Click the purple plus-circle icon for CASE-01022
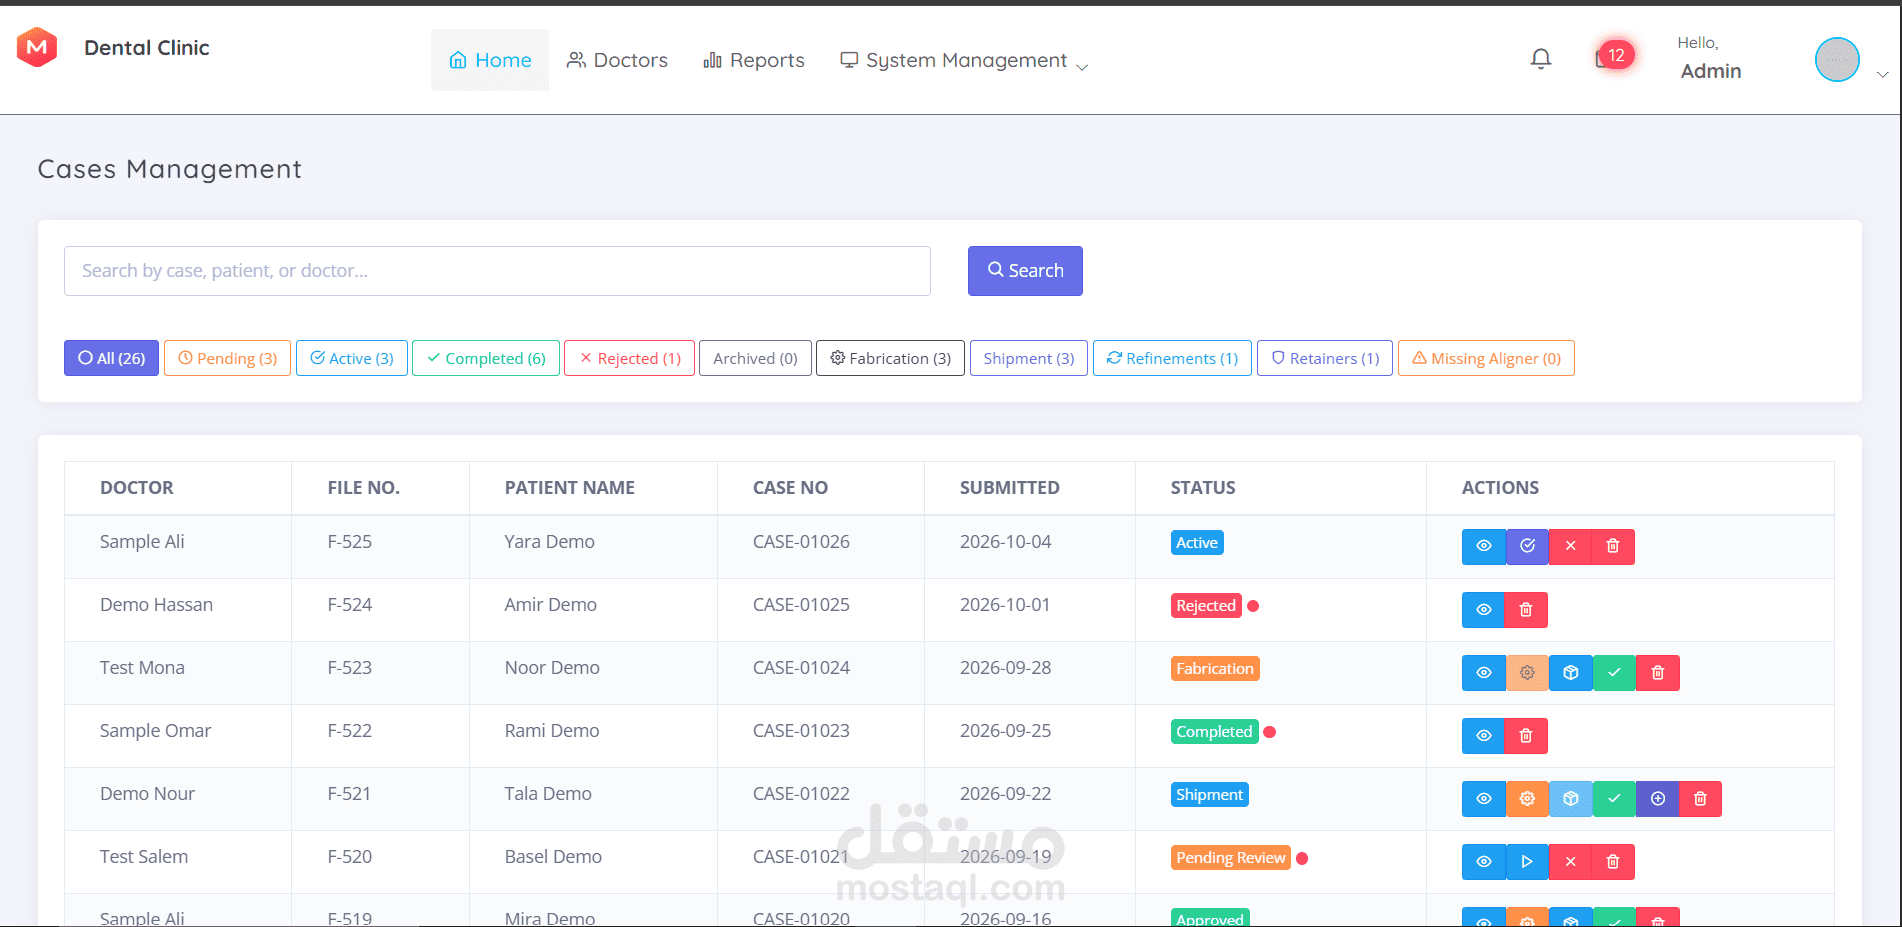The width and height of the screenshot is (1902, 927). coord(1658,798)
